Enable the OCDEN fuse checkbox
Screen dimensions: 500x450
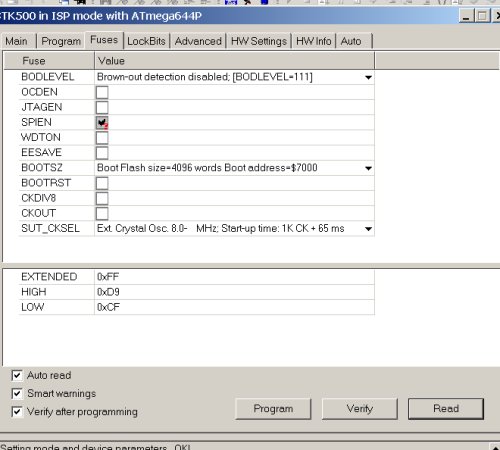(102, 92)
